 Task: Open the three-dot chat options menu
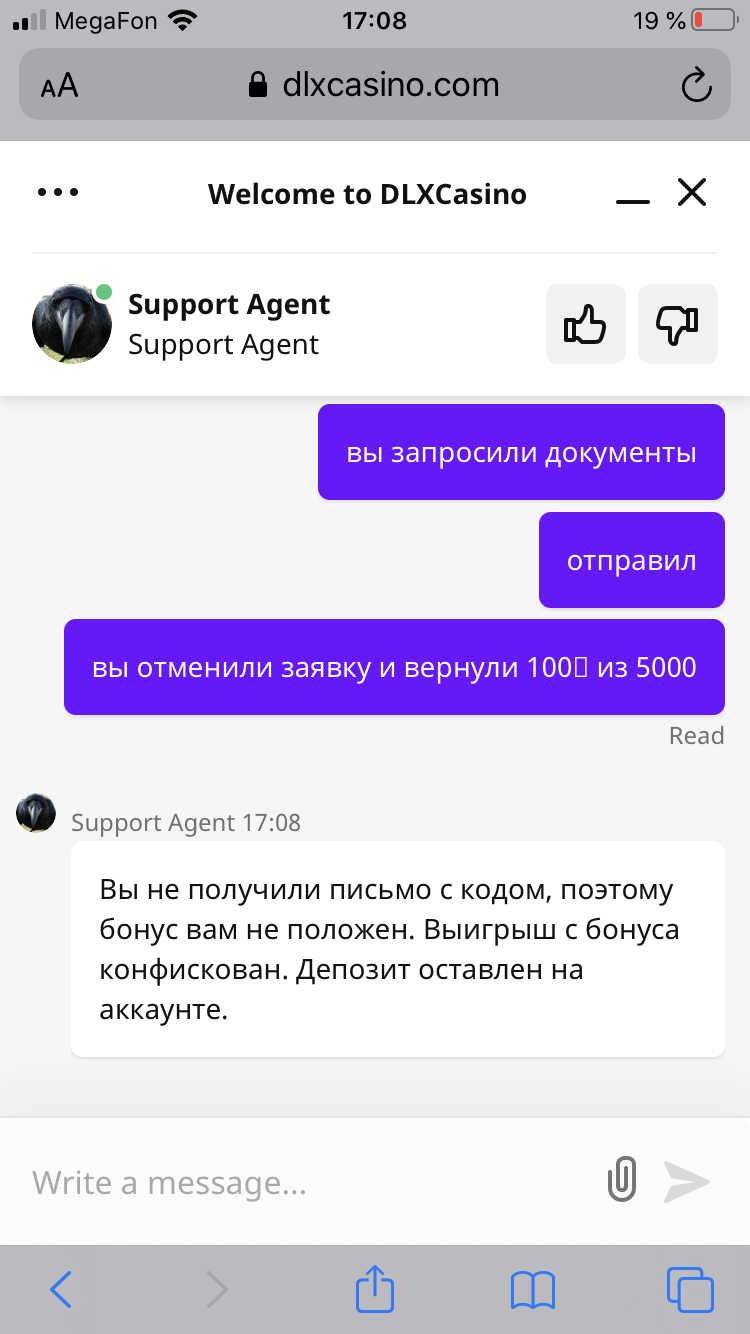[58, 192]
